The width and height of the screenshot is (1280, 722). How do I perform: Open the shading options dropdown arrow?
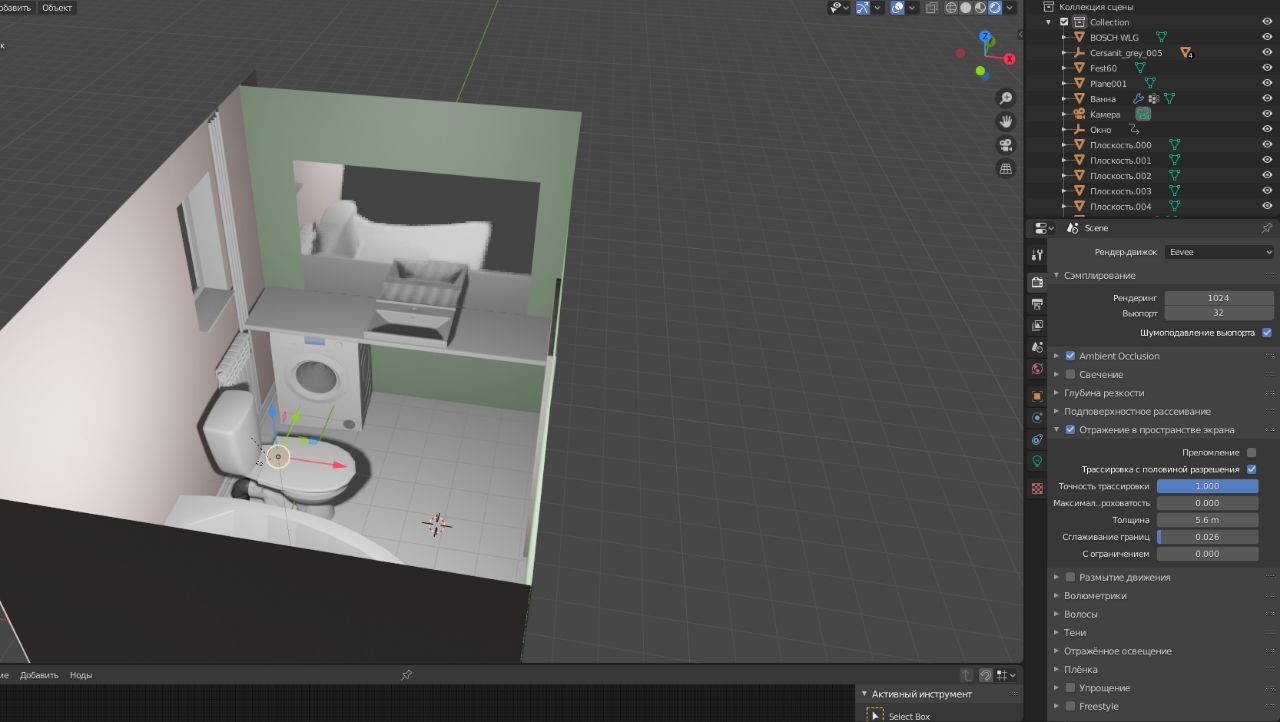[x=1011, y=7]
